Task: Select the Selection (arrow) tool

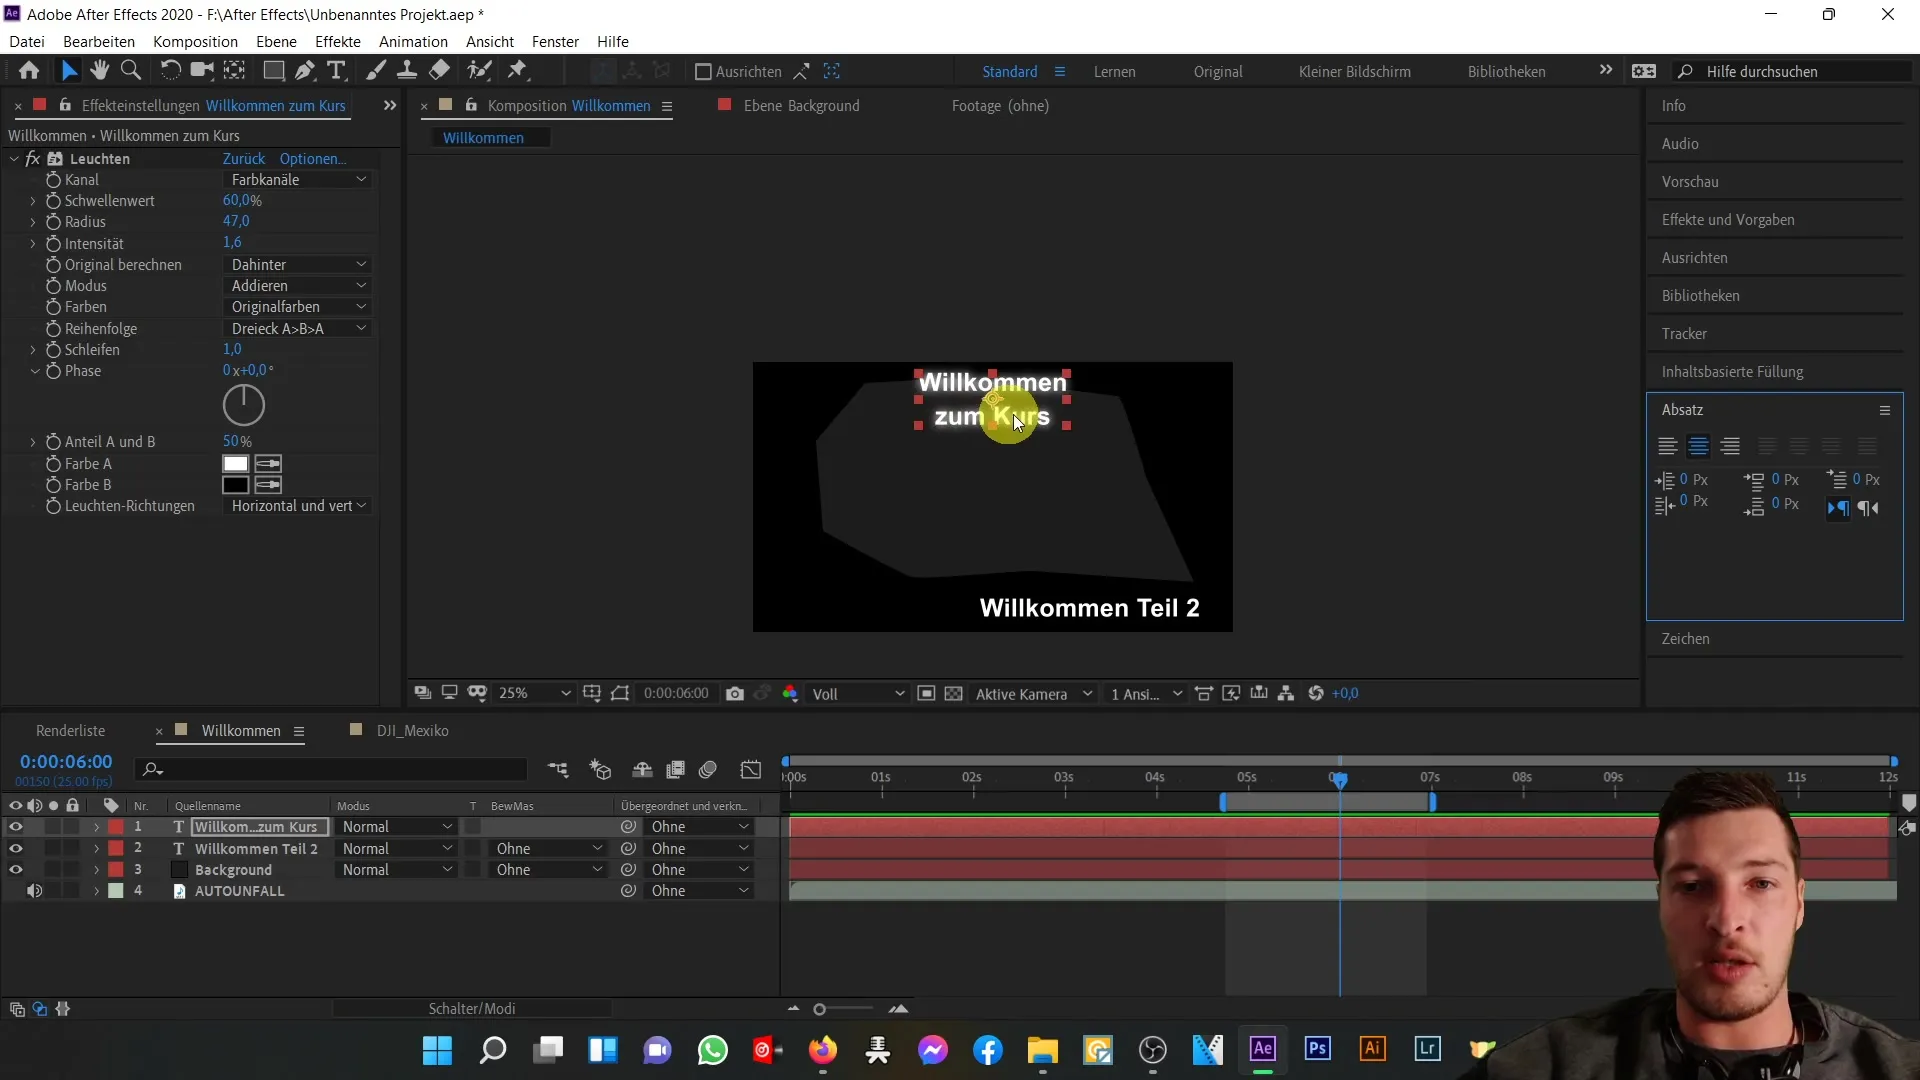Action: pyautogui.click(x=68, y=71)
